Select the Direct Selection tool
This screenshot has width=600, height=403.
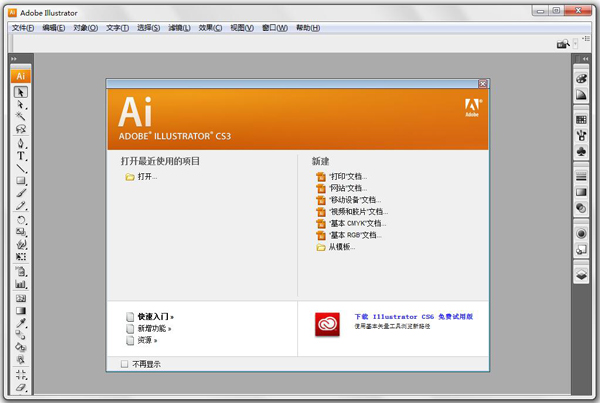[21, 104]
